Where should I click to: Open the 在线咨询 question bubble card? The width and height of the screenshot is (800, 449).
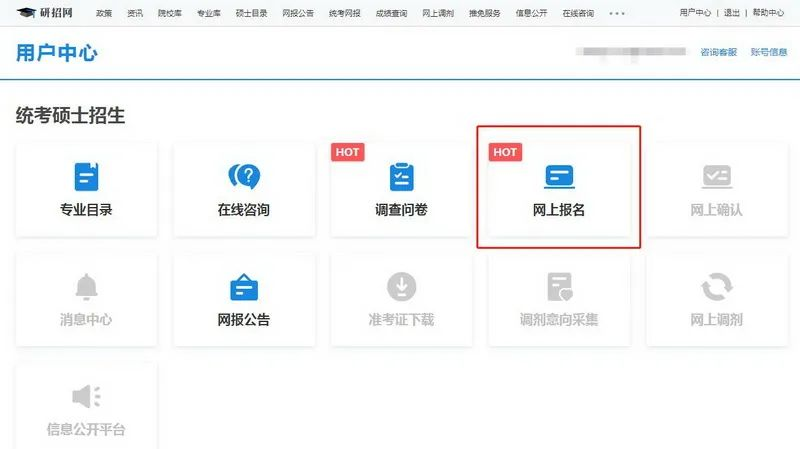point(244,190)
